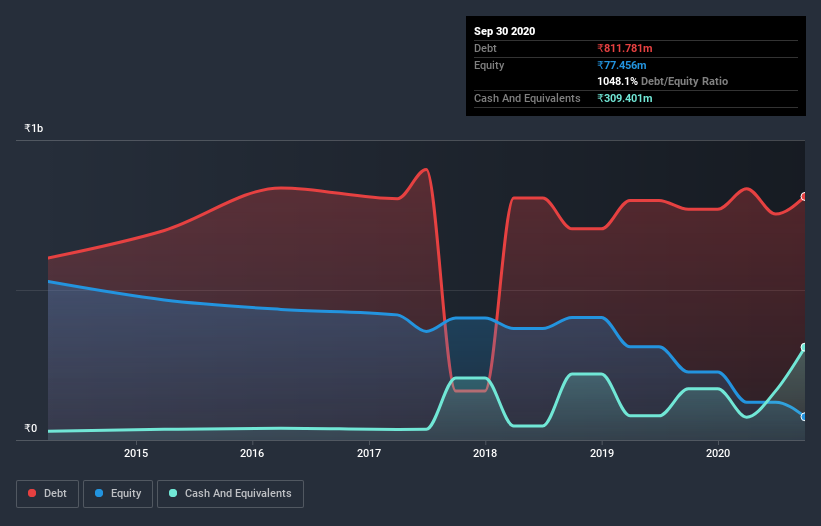Click the Sep 30 2020 tooltip date

pos(504,31)
